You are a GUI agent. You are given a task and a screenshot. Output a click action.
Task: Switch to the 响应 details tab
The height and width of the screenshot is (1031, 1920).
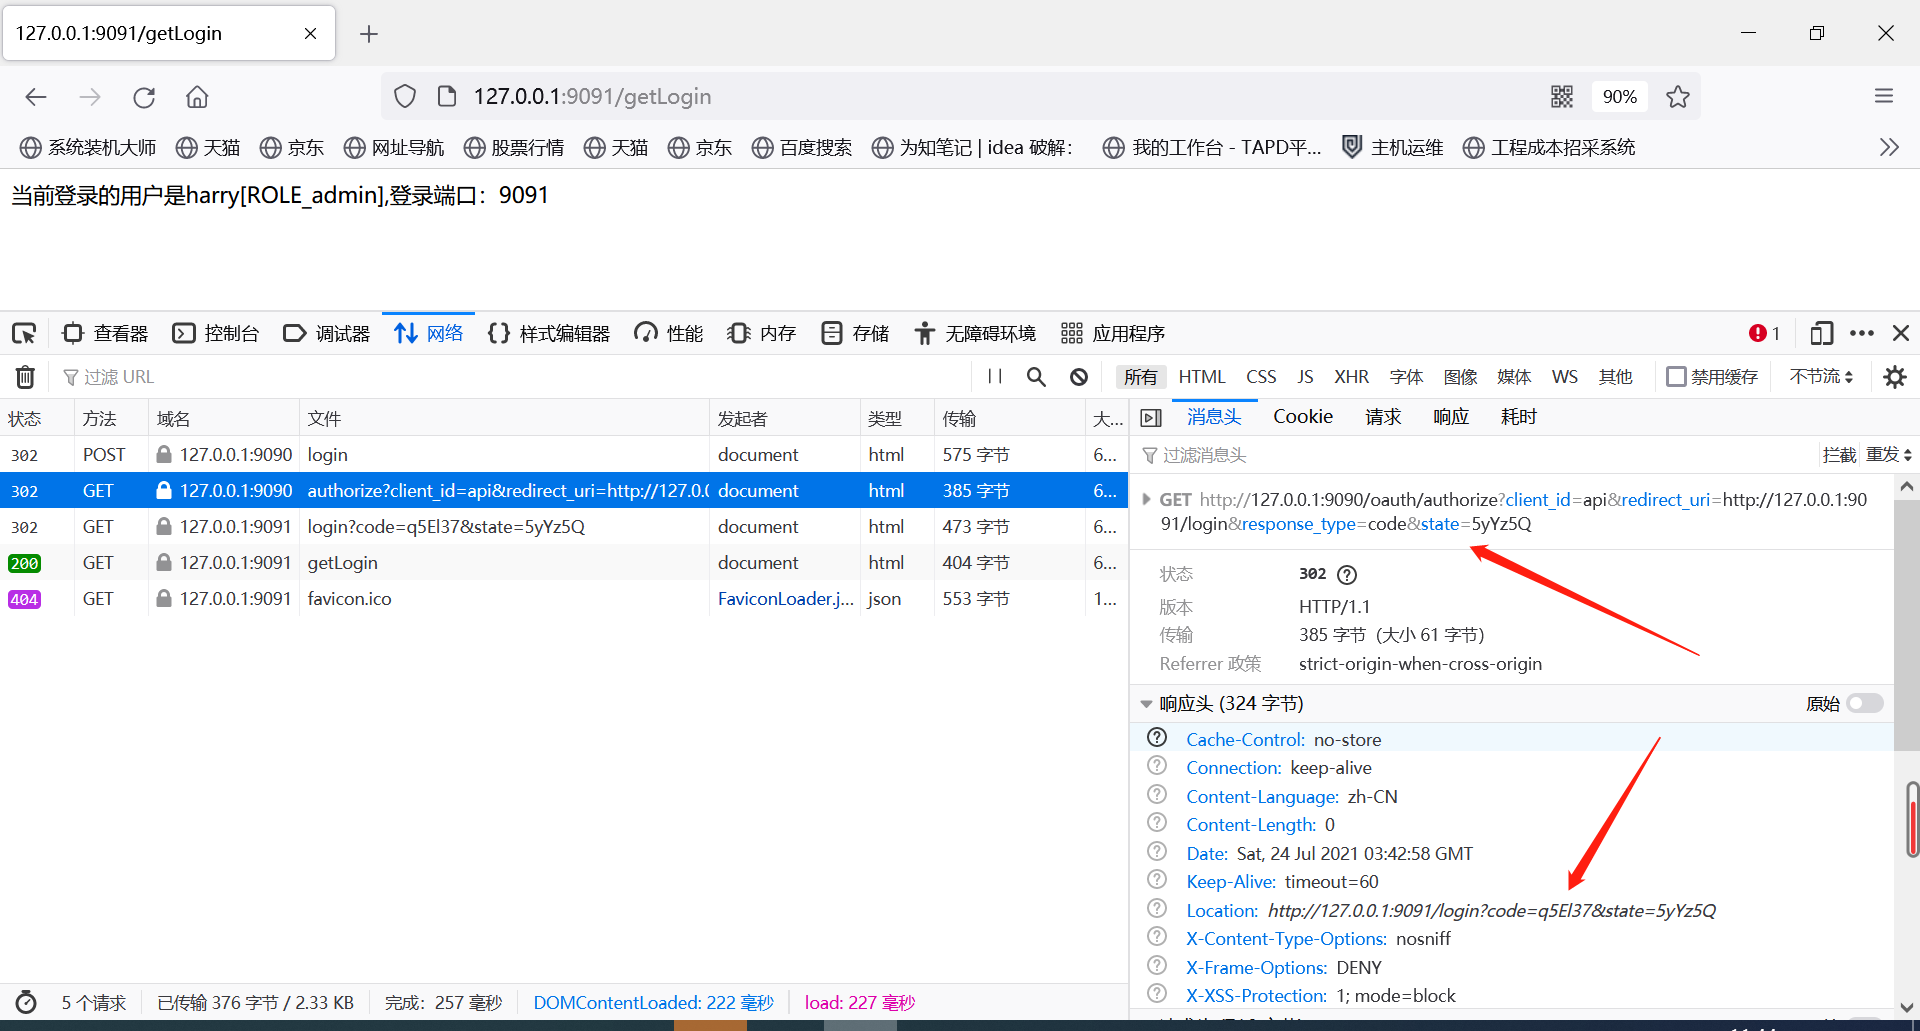1451,417
